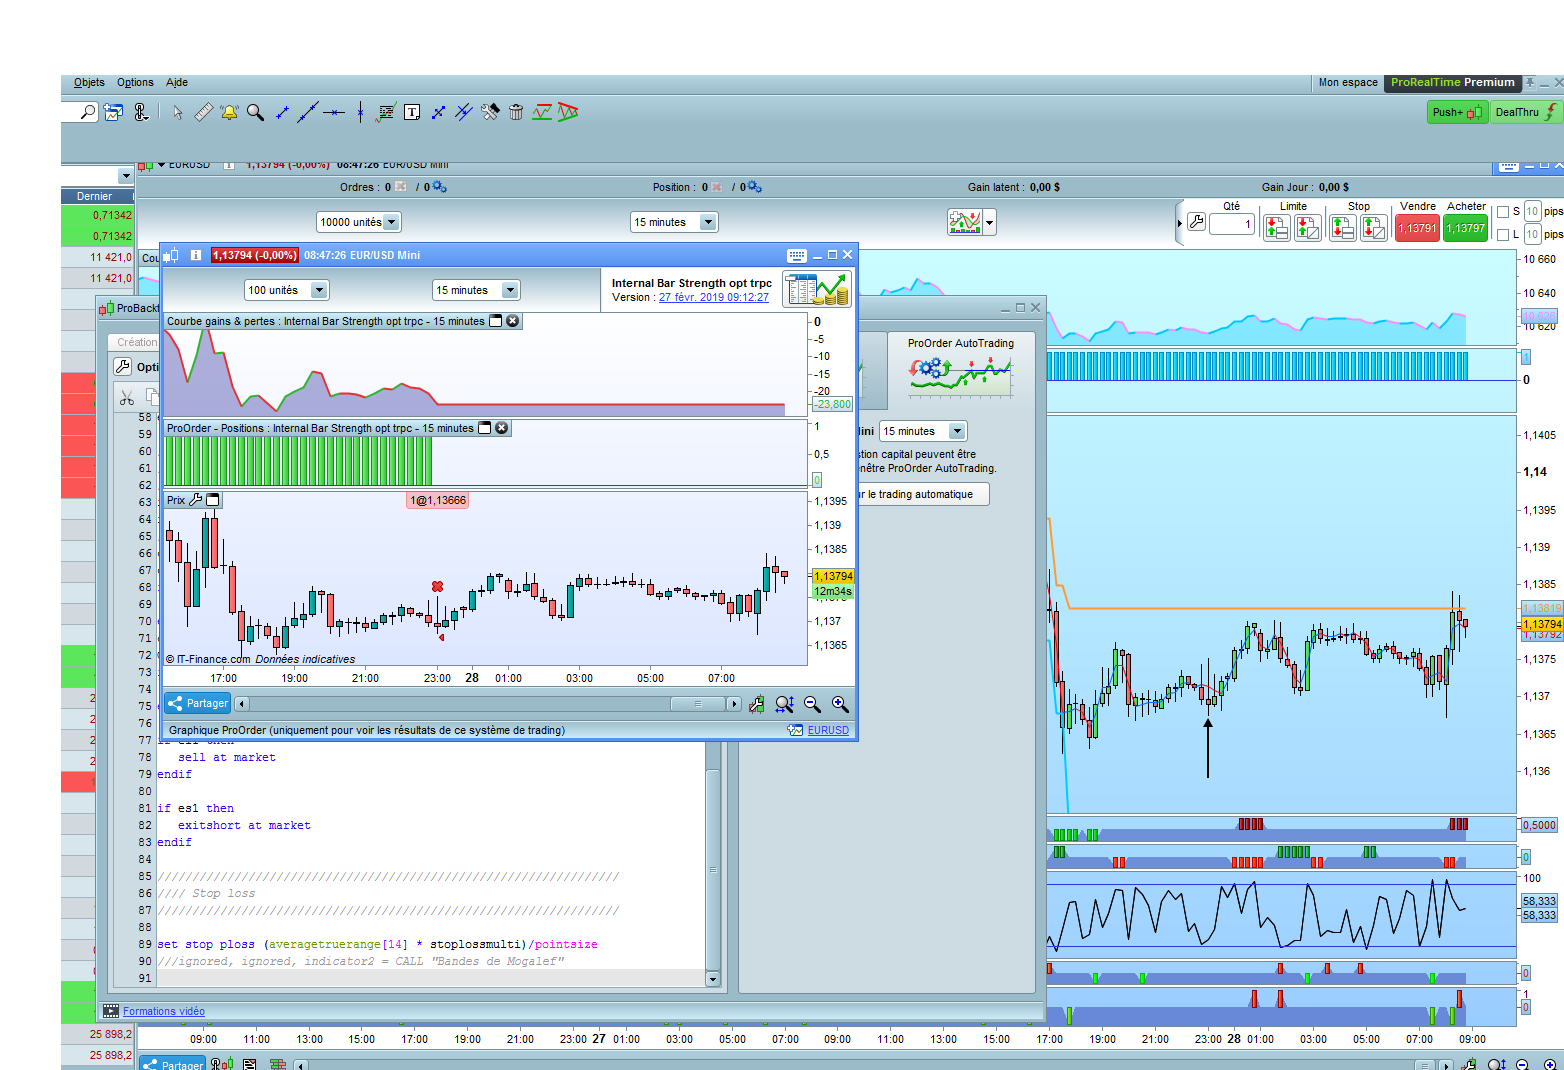
Task: Open the 15 minutes timeframe dropdown in main chart
Action: pos(674,222)
